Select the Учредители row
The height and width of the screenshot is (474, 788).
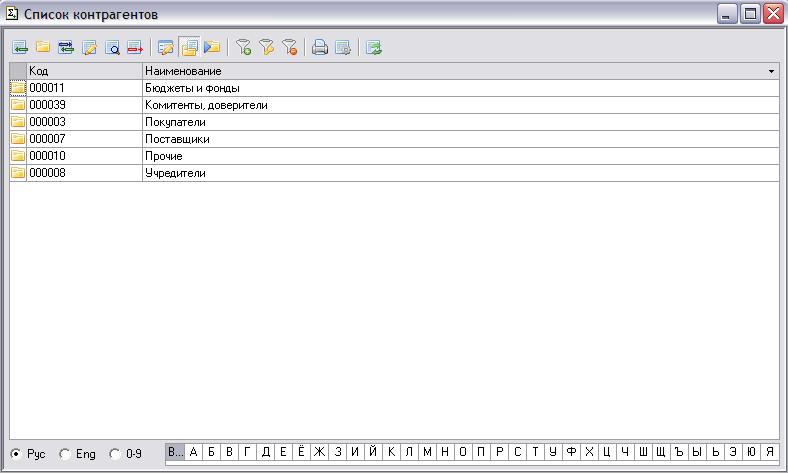(x=175, y=173)
